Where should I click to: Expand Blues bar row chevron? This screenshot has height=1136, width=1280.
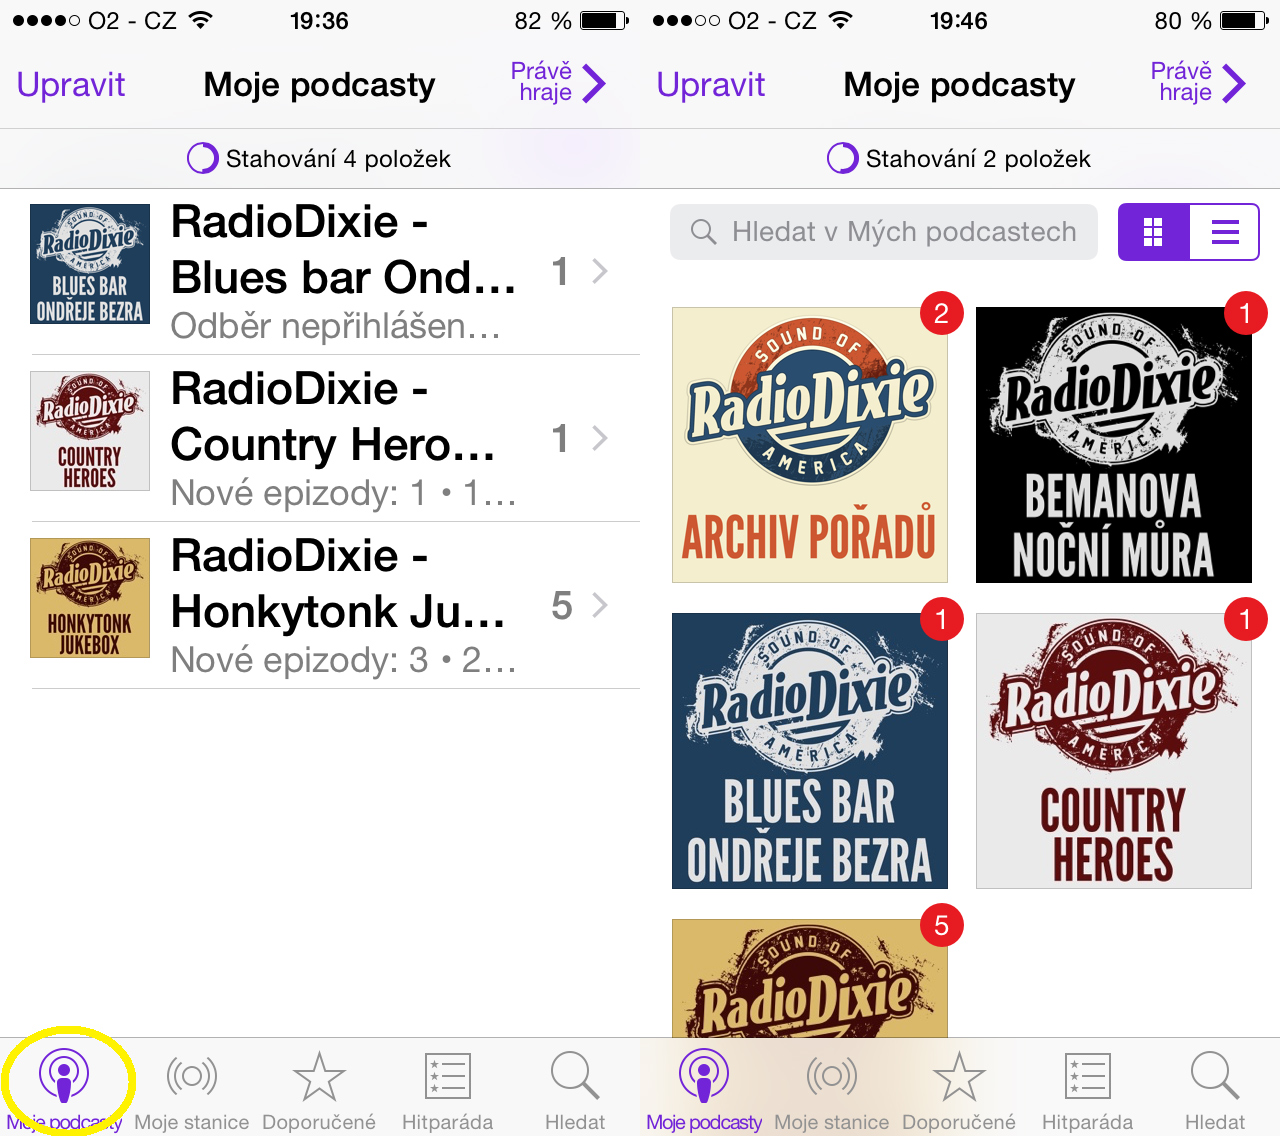600,271
